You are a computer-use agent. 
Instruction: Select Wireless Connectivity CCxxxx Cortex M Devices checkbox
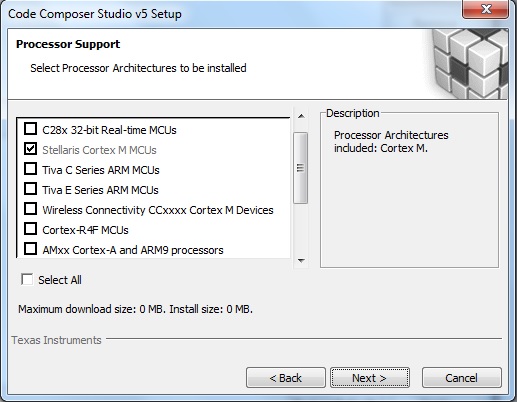(x=30, y=209)
